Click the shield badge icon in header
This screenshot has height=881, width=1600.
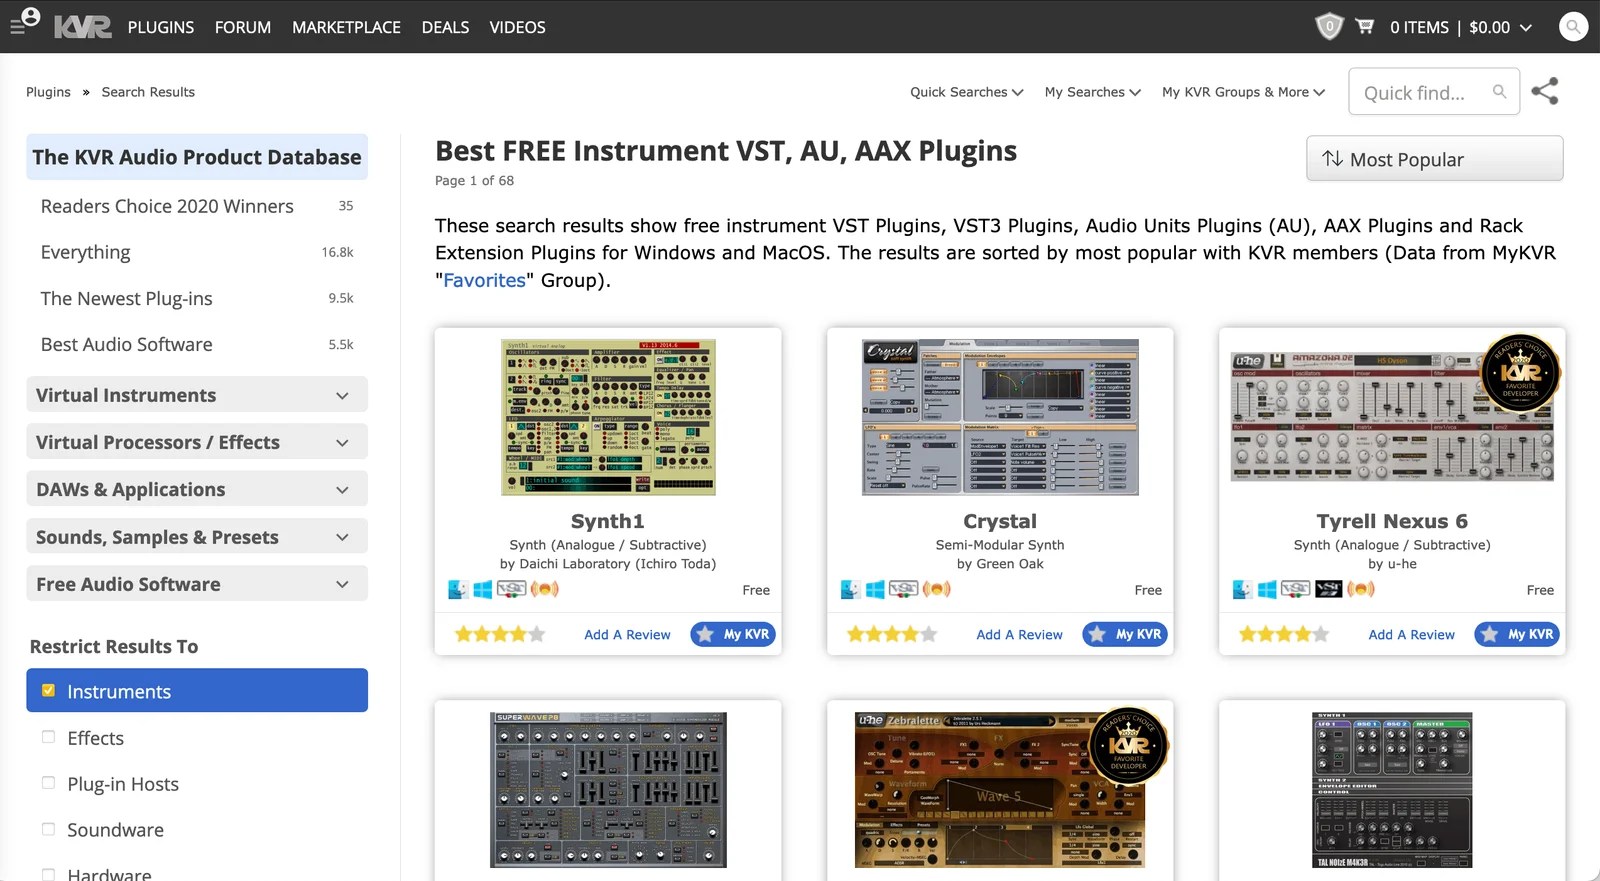1329,27
